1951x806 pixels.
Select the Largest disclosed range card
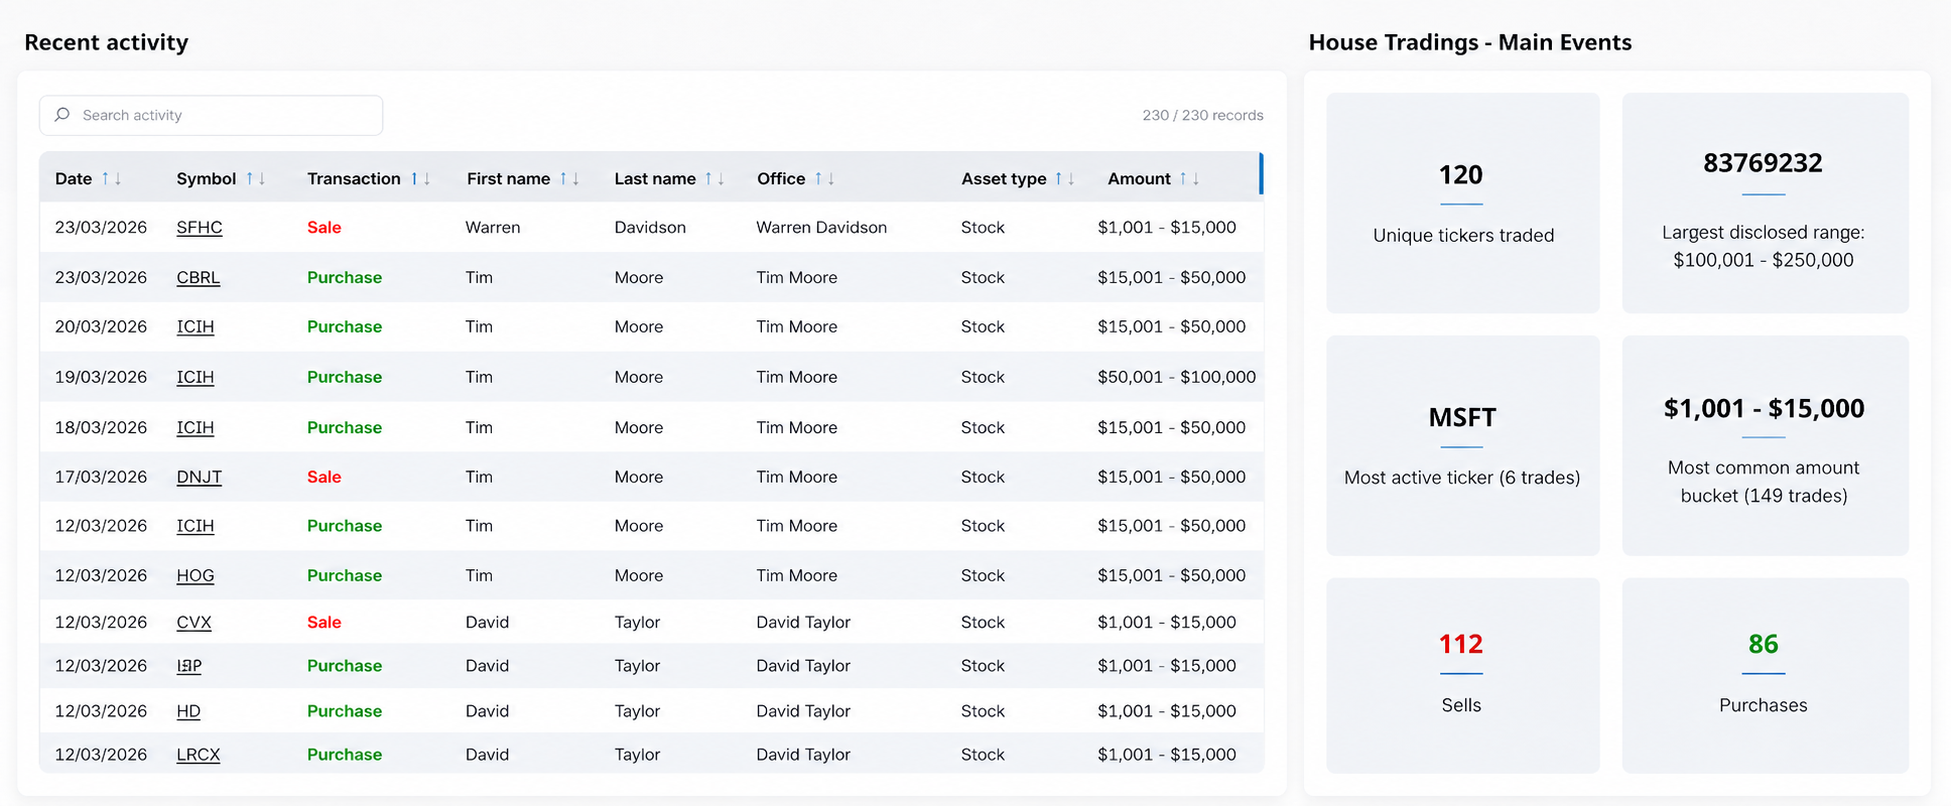[x=1765, y=203]
